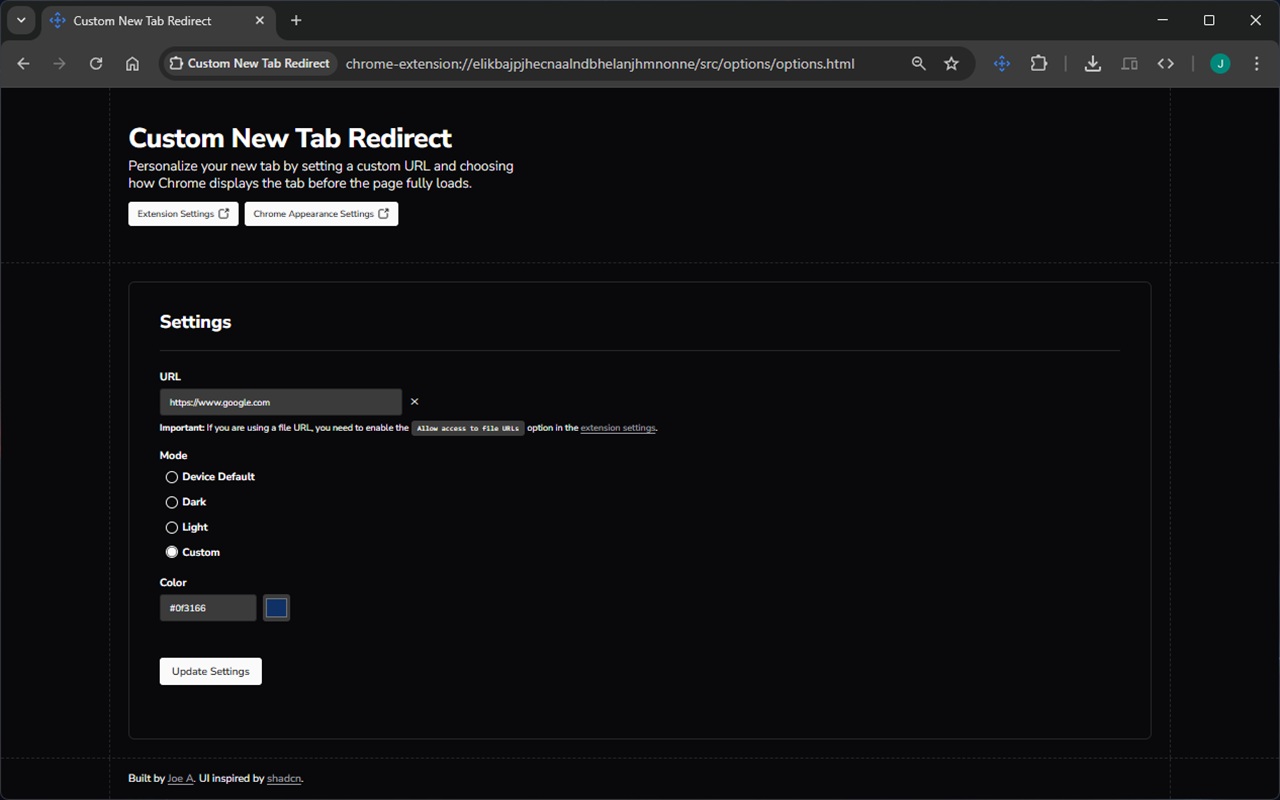Expand the tab search dropdown arrow

coord(21,20)
